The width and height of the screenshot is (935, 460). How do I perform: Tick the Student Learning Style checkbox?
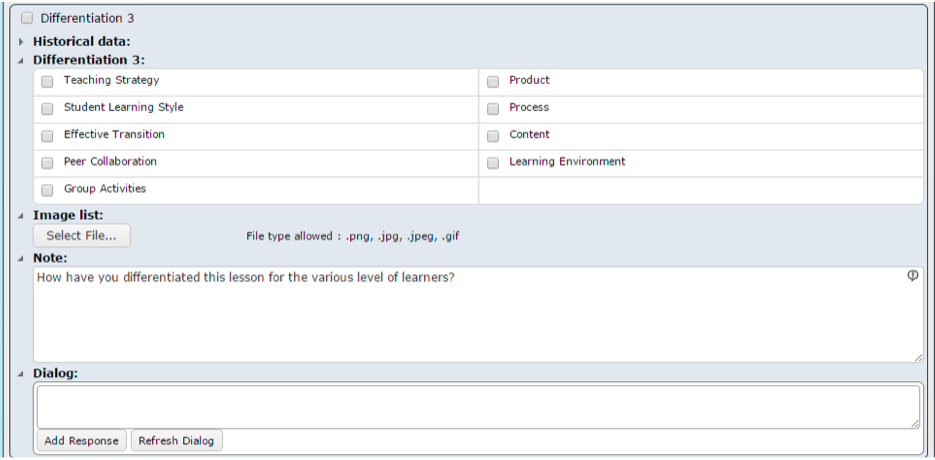tap(47, 109)
